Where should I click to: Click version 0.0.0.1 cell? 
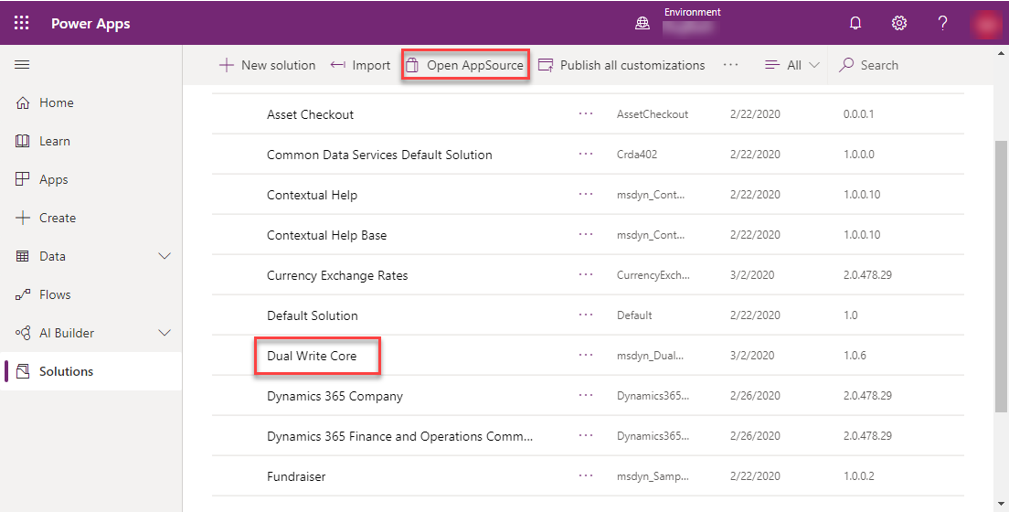tap(859, 114)
